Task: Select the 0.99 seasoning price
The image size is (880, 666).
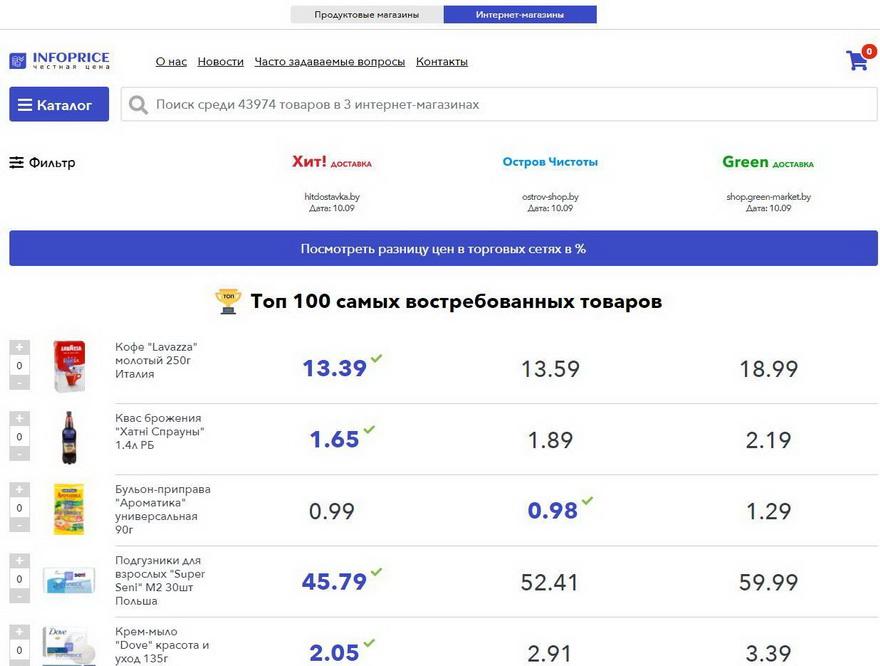Action: (332, 511)
